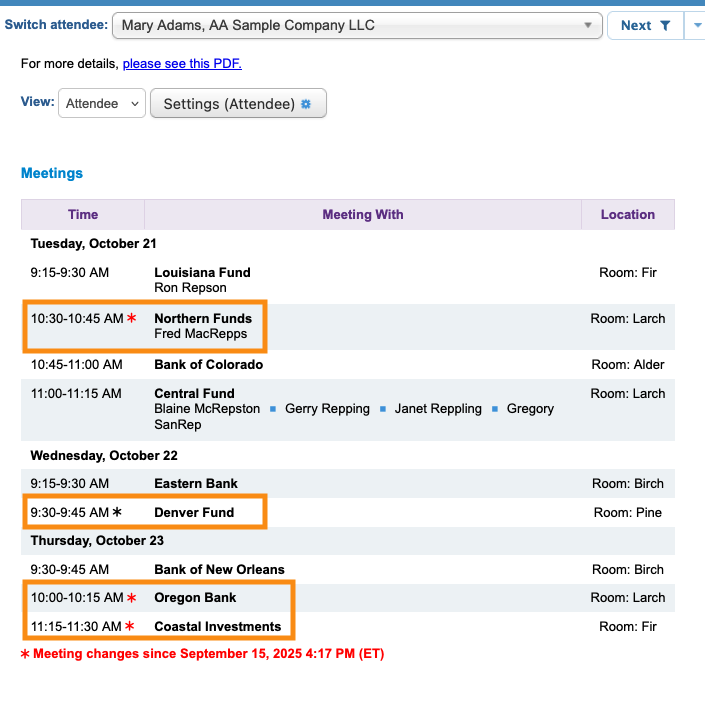Click the red asterisk beside 10:30-10:45 AM
705x712 pixels.
tap(132, 318)
